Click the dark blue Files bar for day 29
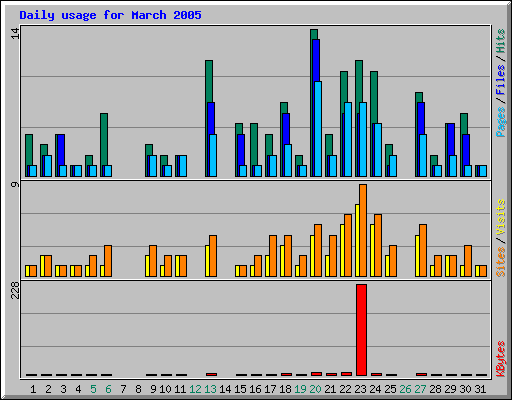 click(451, 139)
